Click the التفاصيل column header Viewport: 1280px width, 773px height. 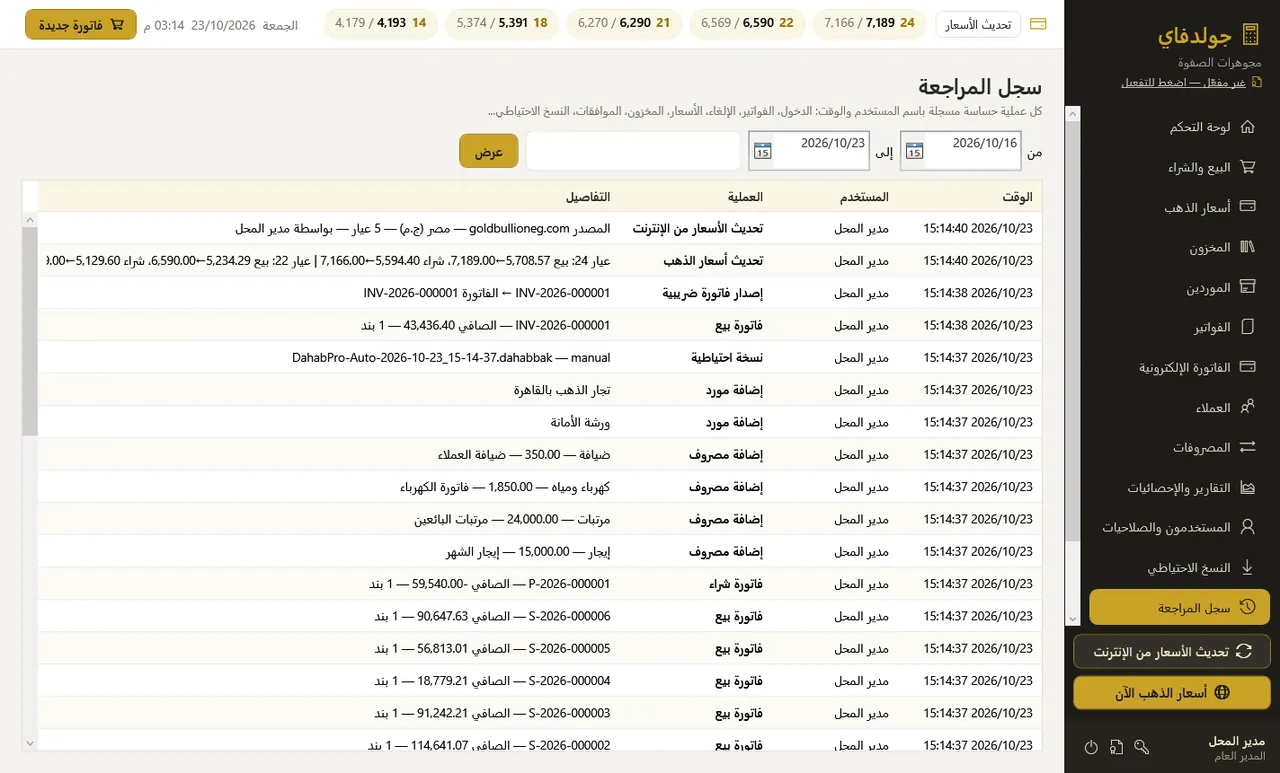pyautogui.click(x=588, y=197)
